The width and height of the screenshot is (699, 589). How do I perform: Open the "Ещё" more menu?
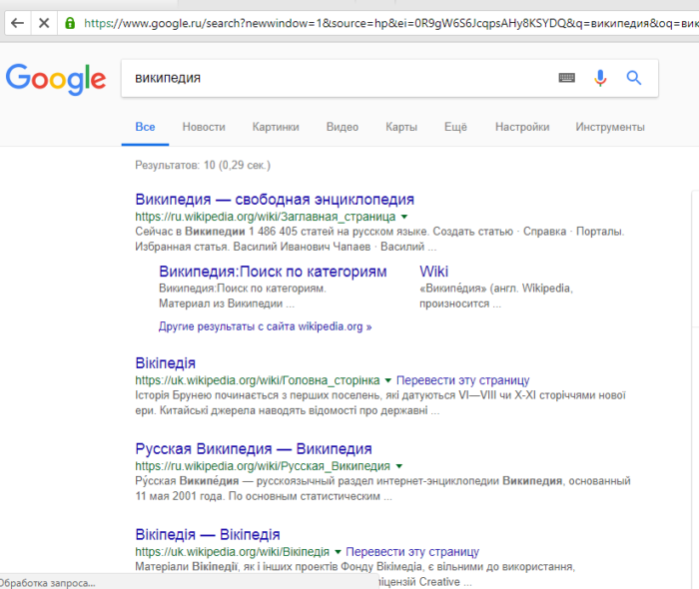tap(455, 127)
